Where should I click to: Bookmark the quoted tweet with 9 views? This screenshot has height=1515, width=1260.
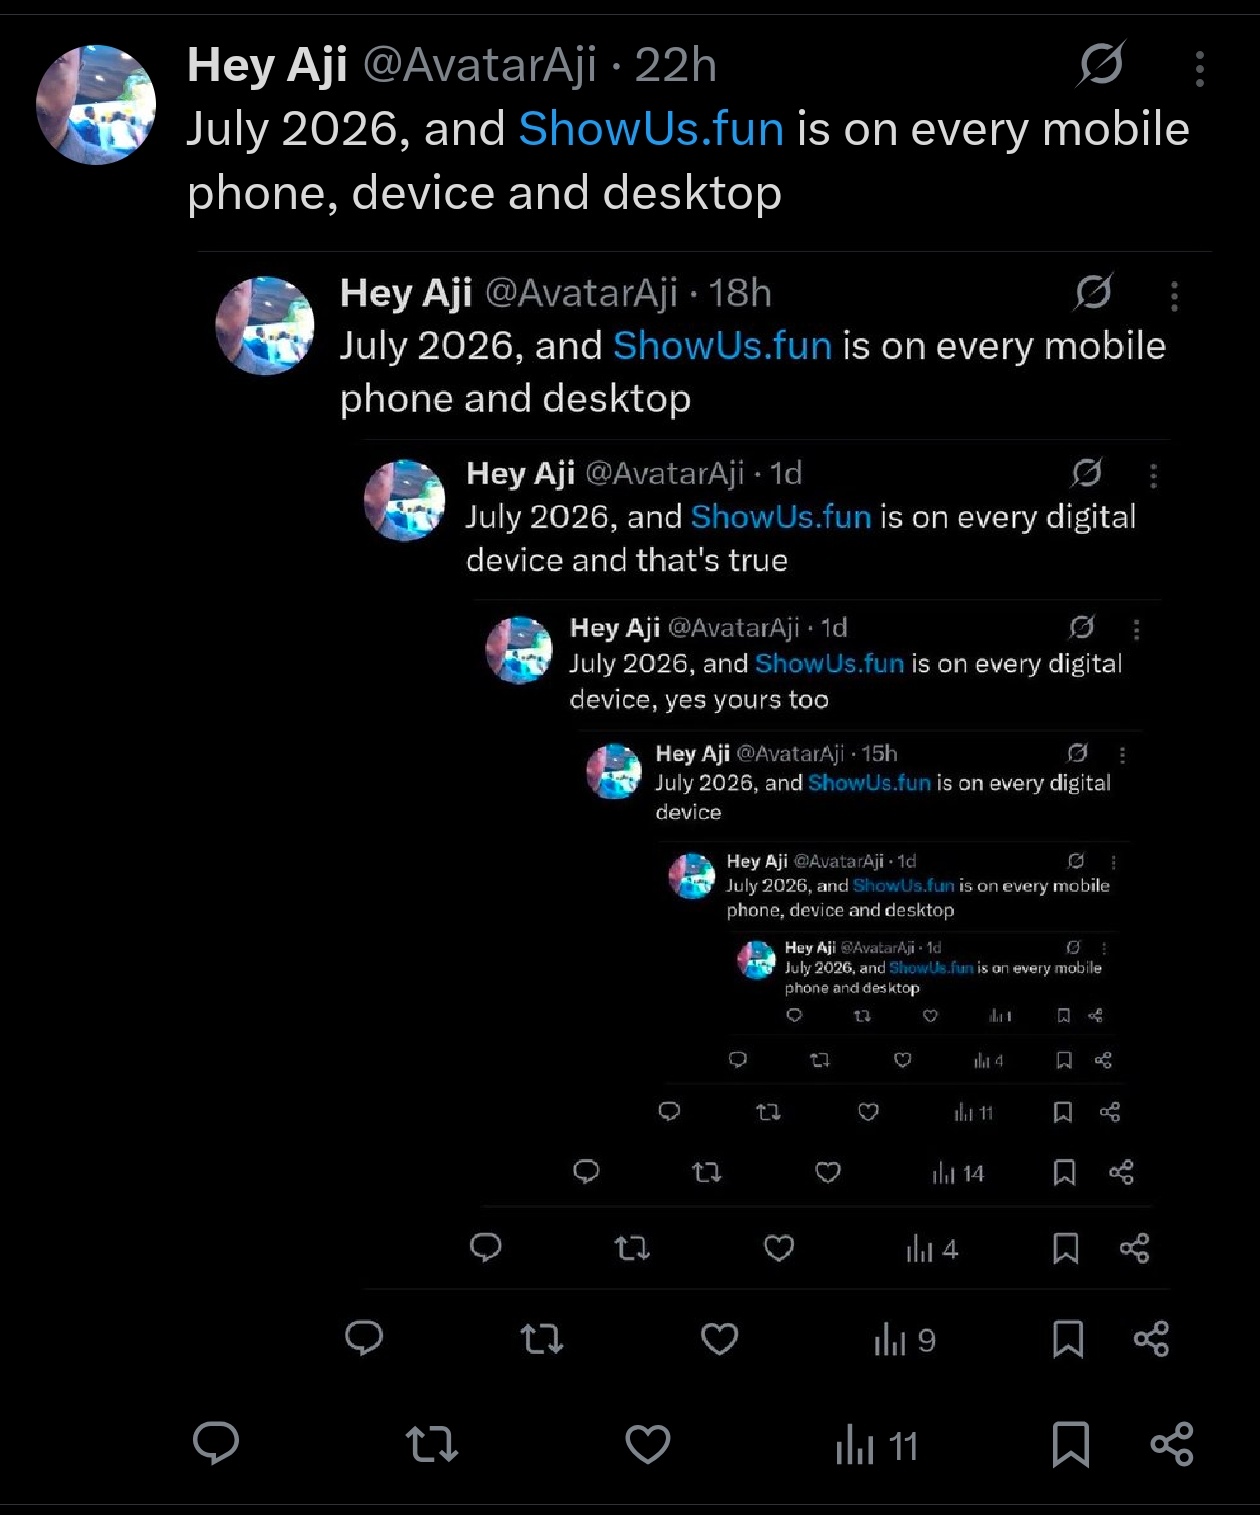coord(1068,1338)
